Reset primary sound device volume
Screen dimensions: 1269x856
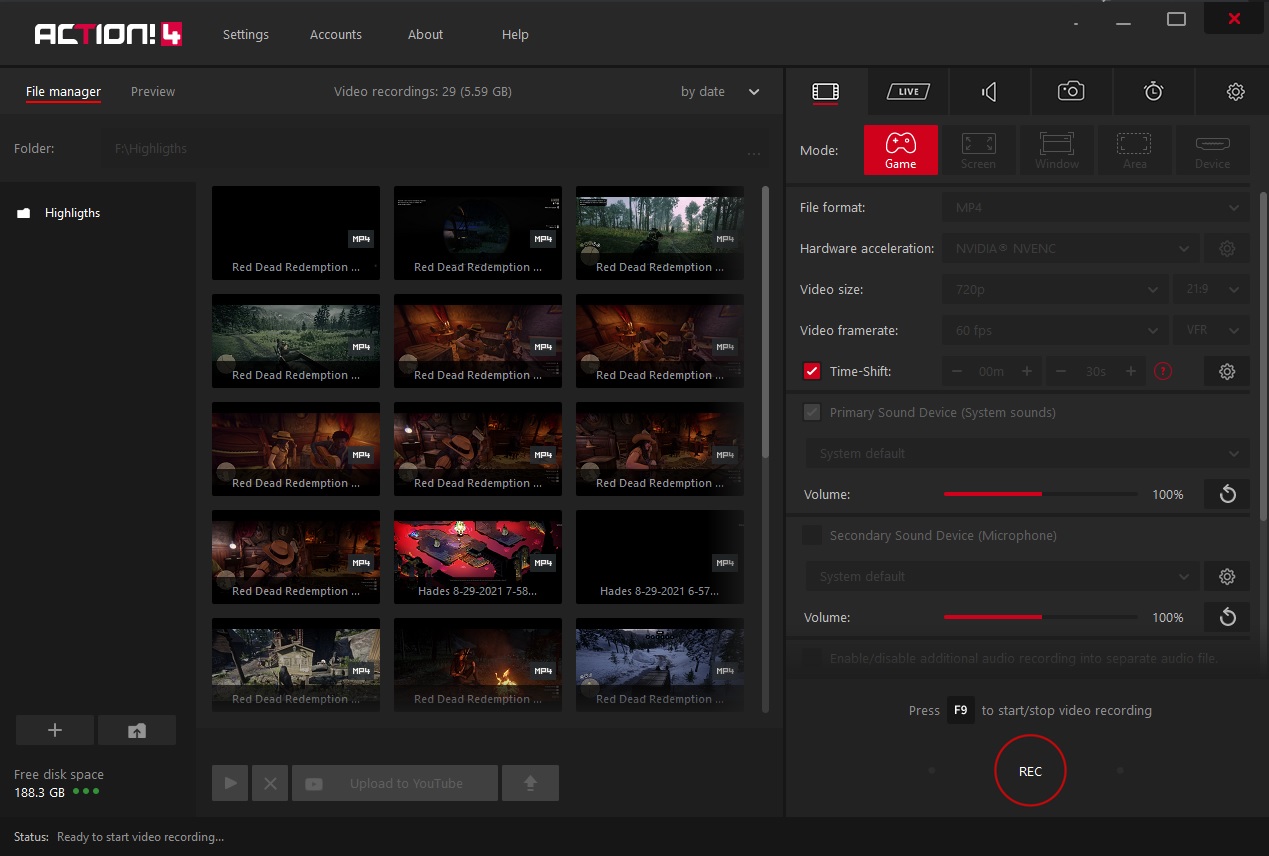(1227, 494)
